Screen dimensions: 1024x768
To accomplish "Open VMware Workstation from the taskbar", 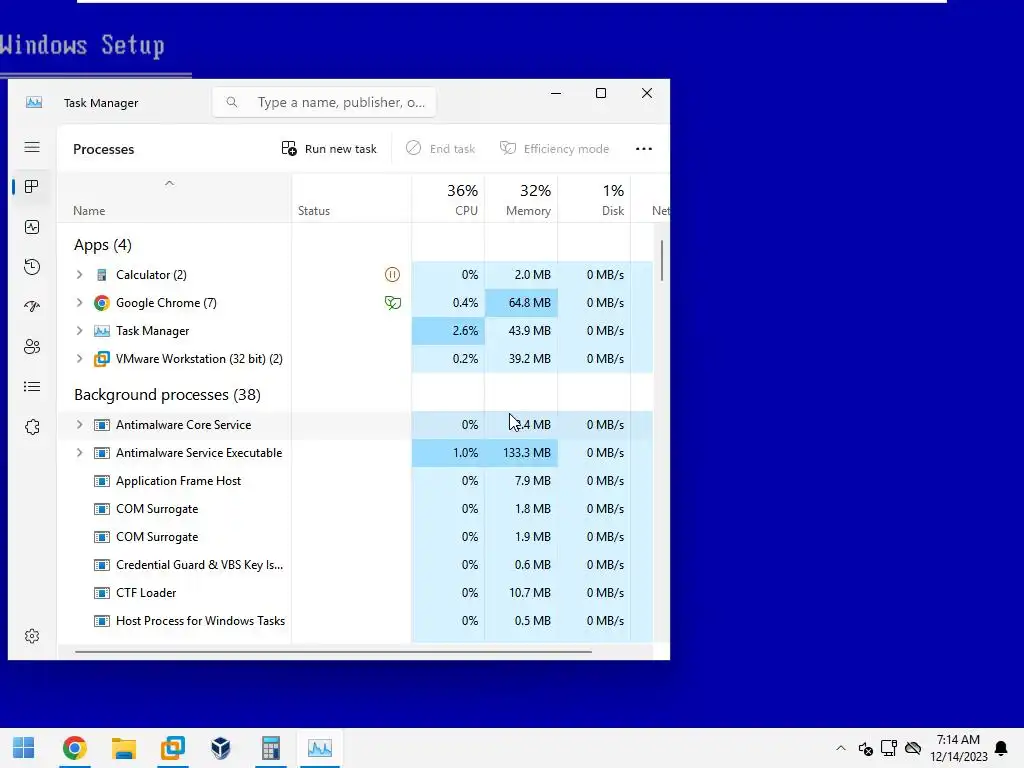I will point(172,748).
